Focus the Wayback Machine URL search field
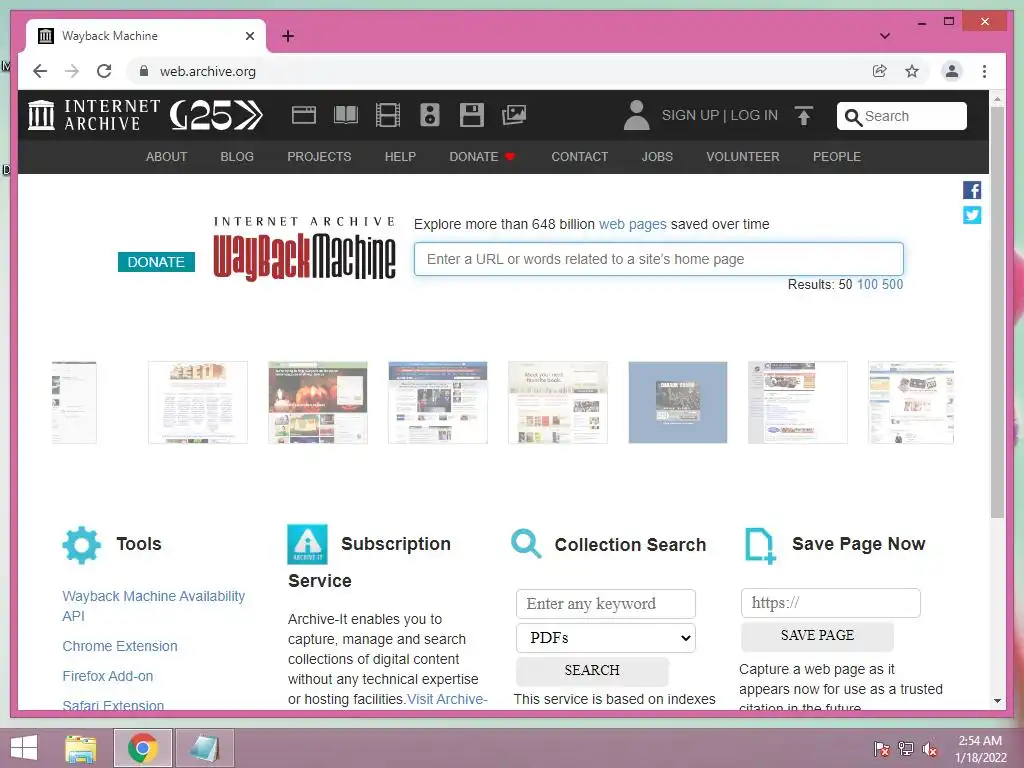 point(658,259)
